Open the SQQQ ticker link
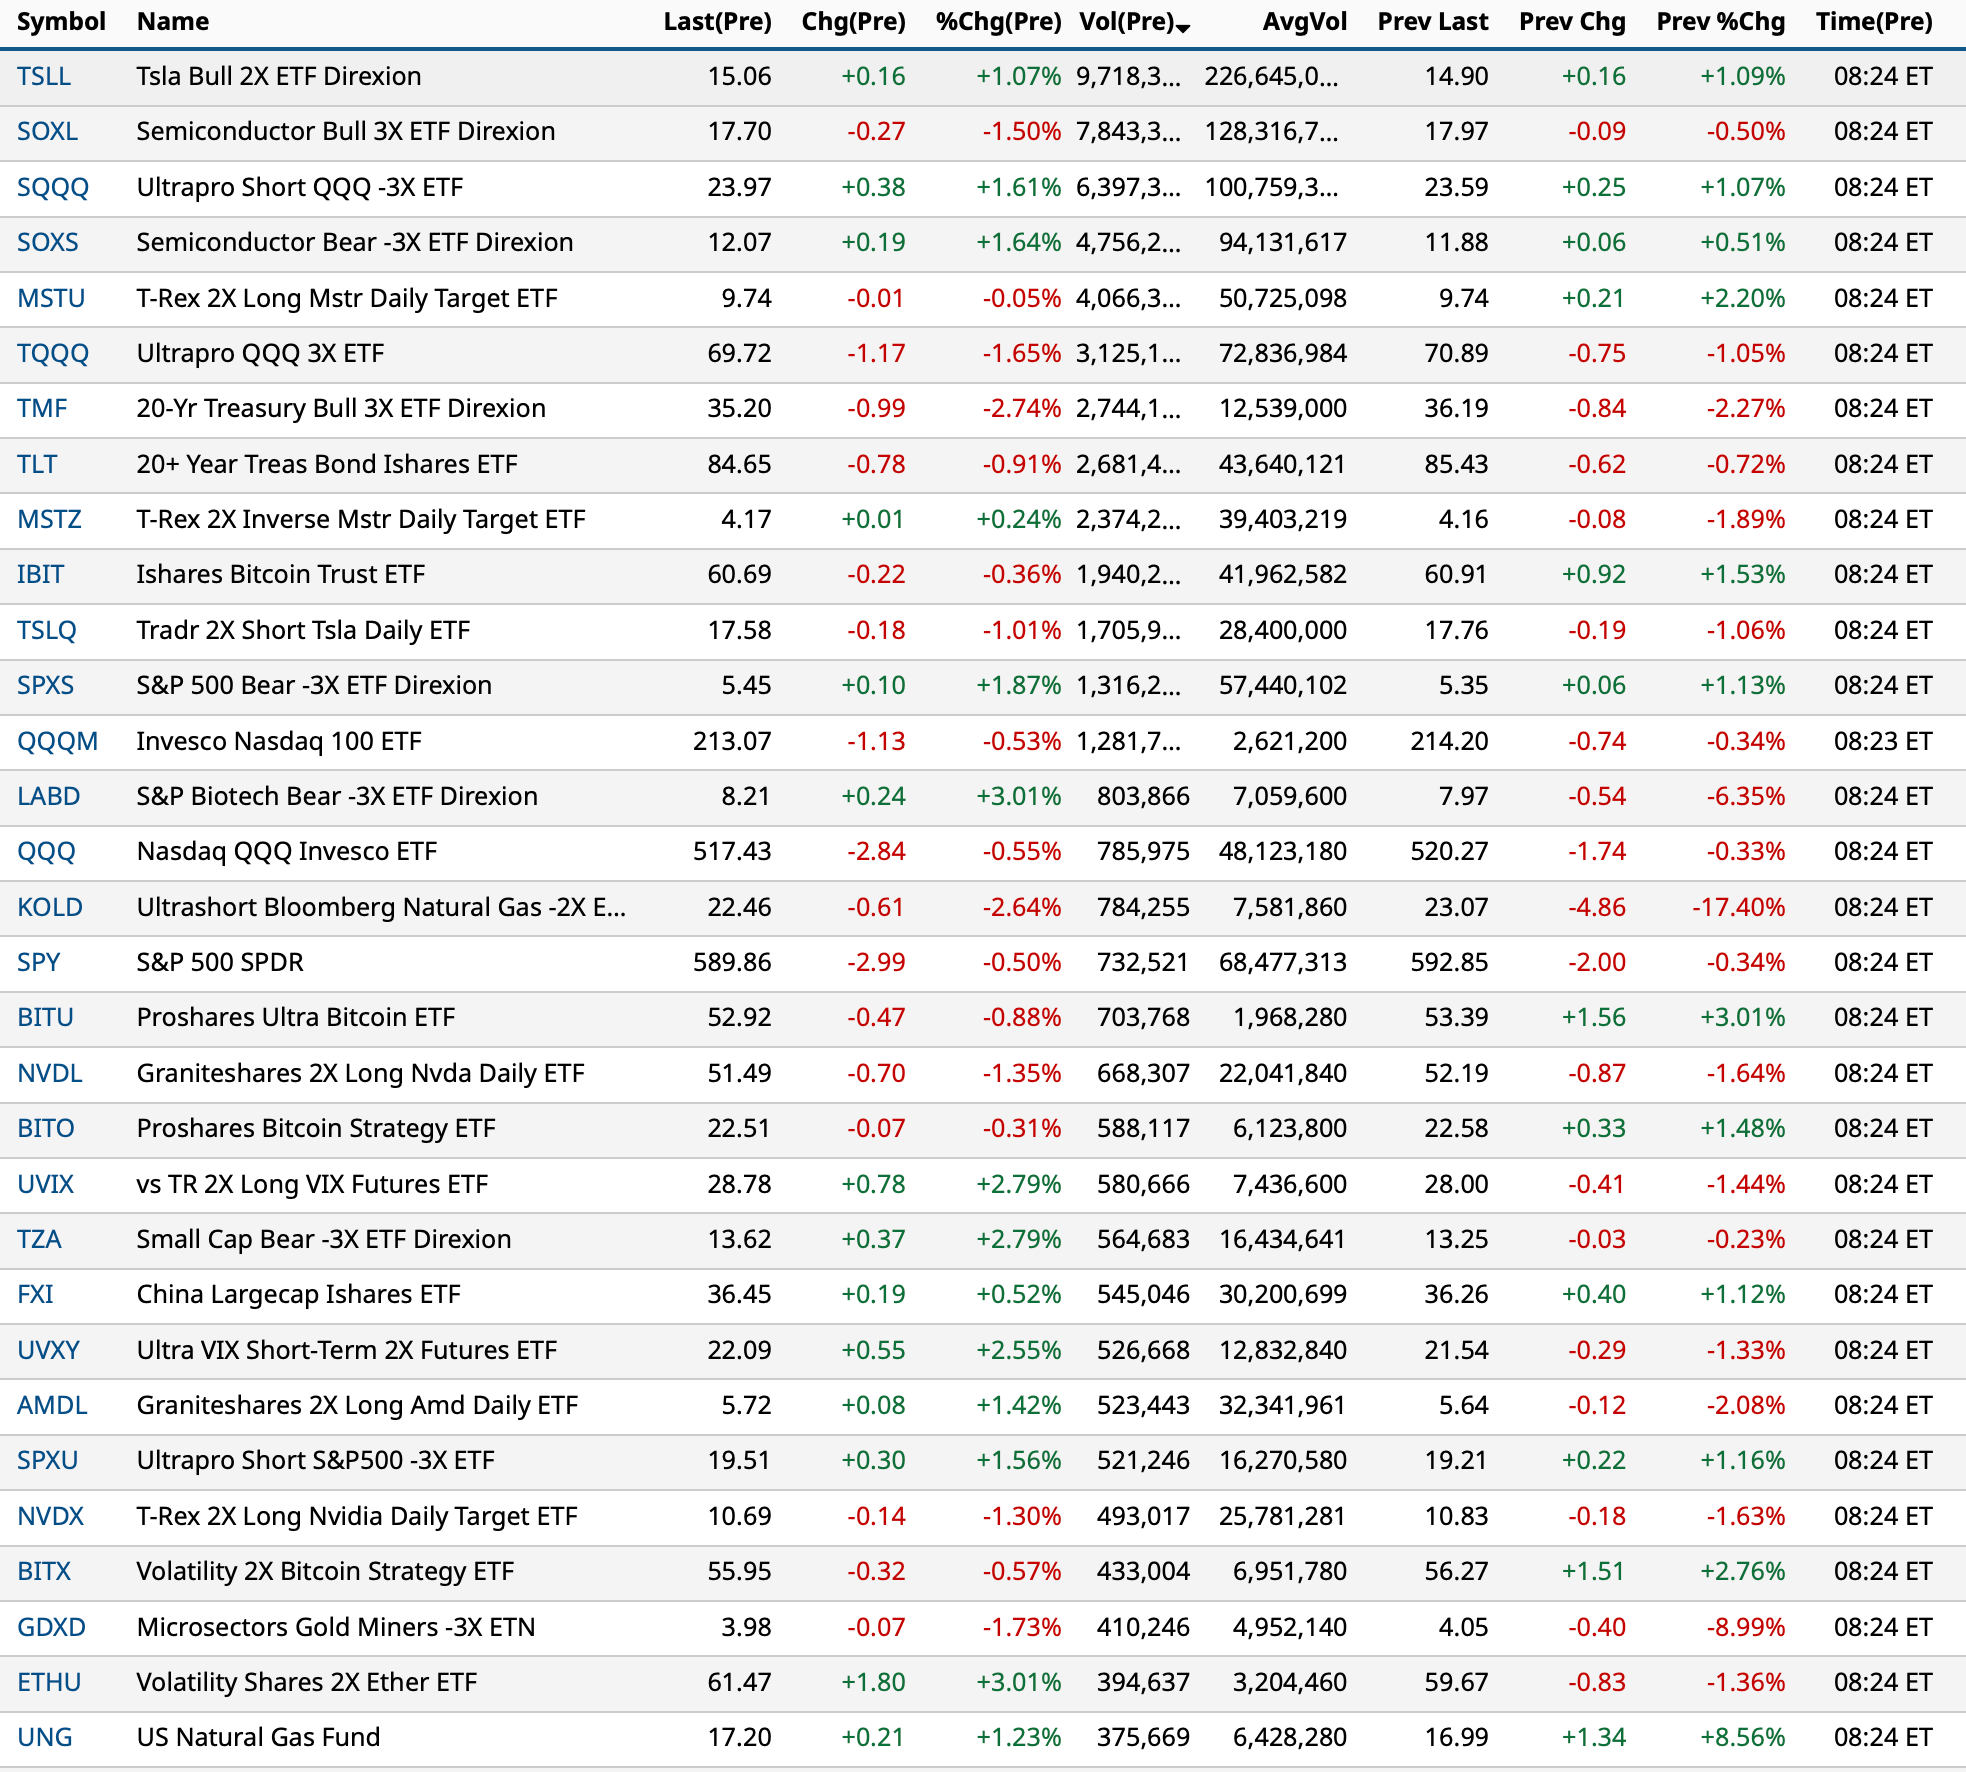Image resolution: width=1966 pixels, height=1772 pixels. tap(53, 188)
